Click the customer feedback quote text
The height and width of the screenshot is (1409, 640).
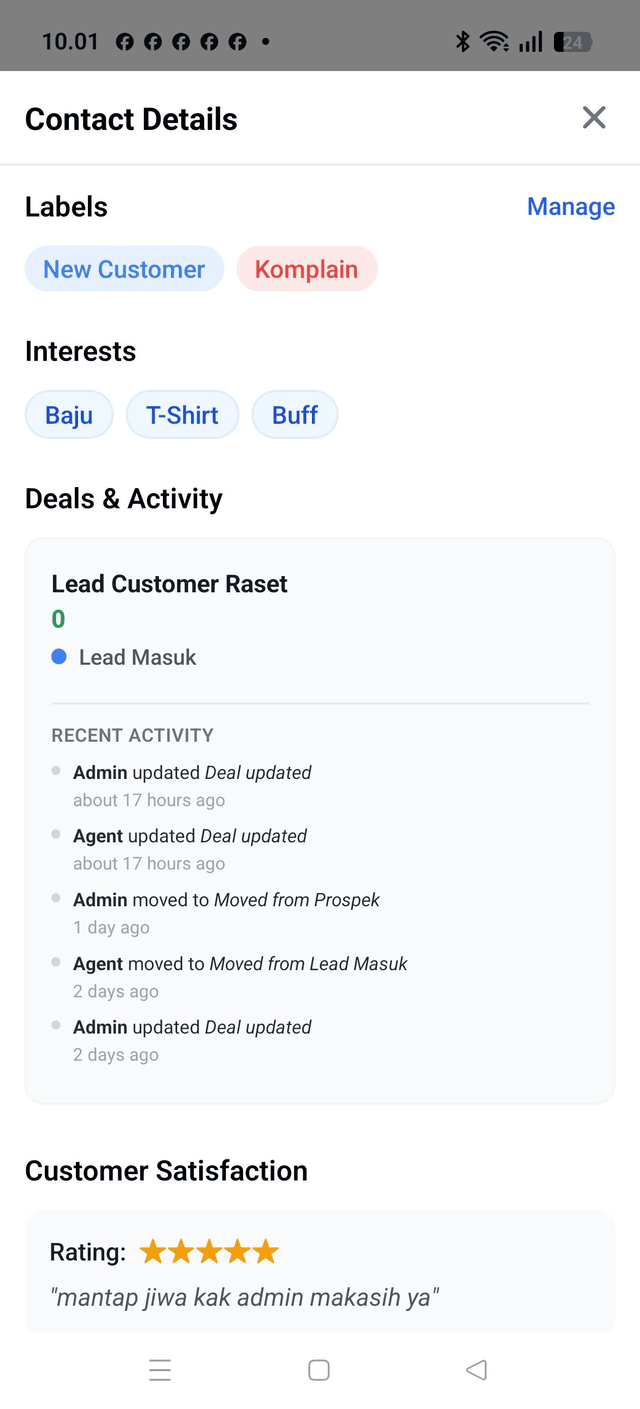pos(245,1298)
